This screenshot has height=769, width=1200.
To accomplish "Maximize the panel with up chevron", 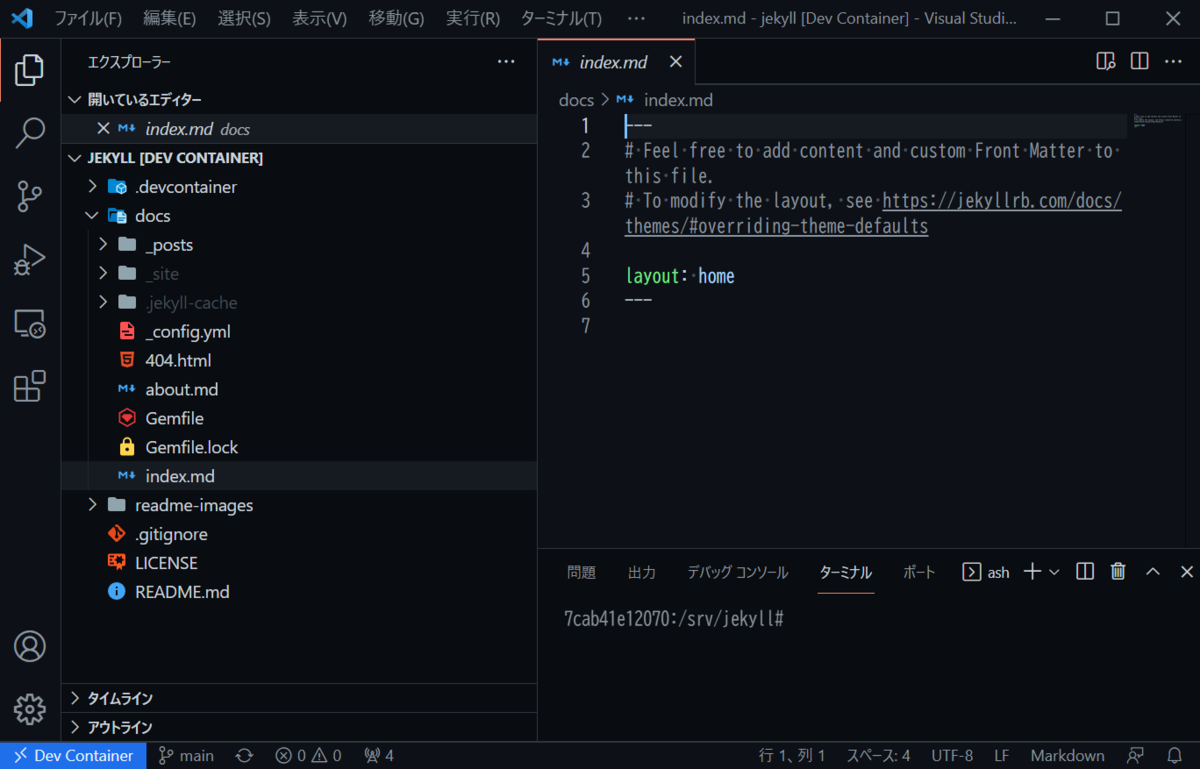I will pos(1153,572).
